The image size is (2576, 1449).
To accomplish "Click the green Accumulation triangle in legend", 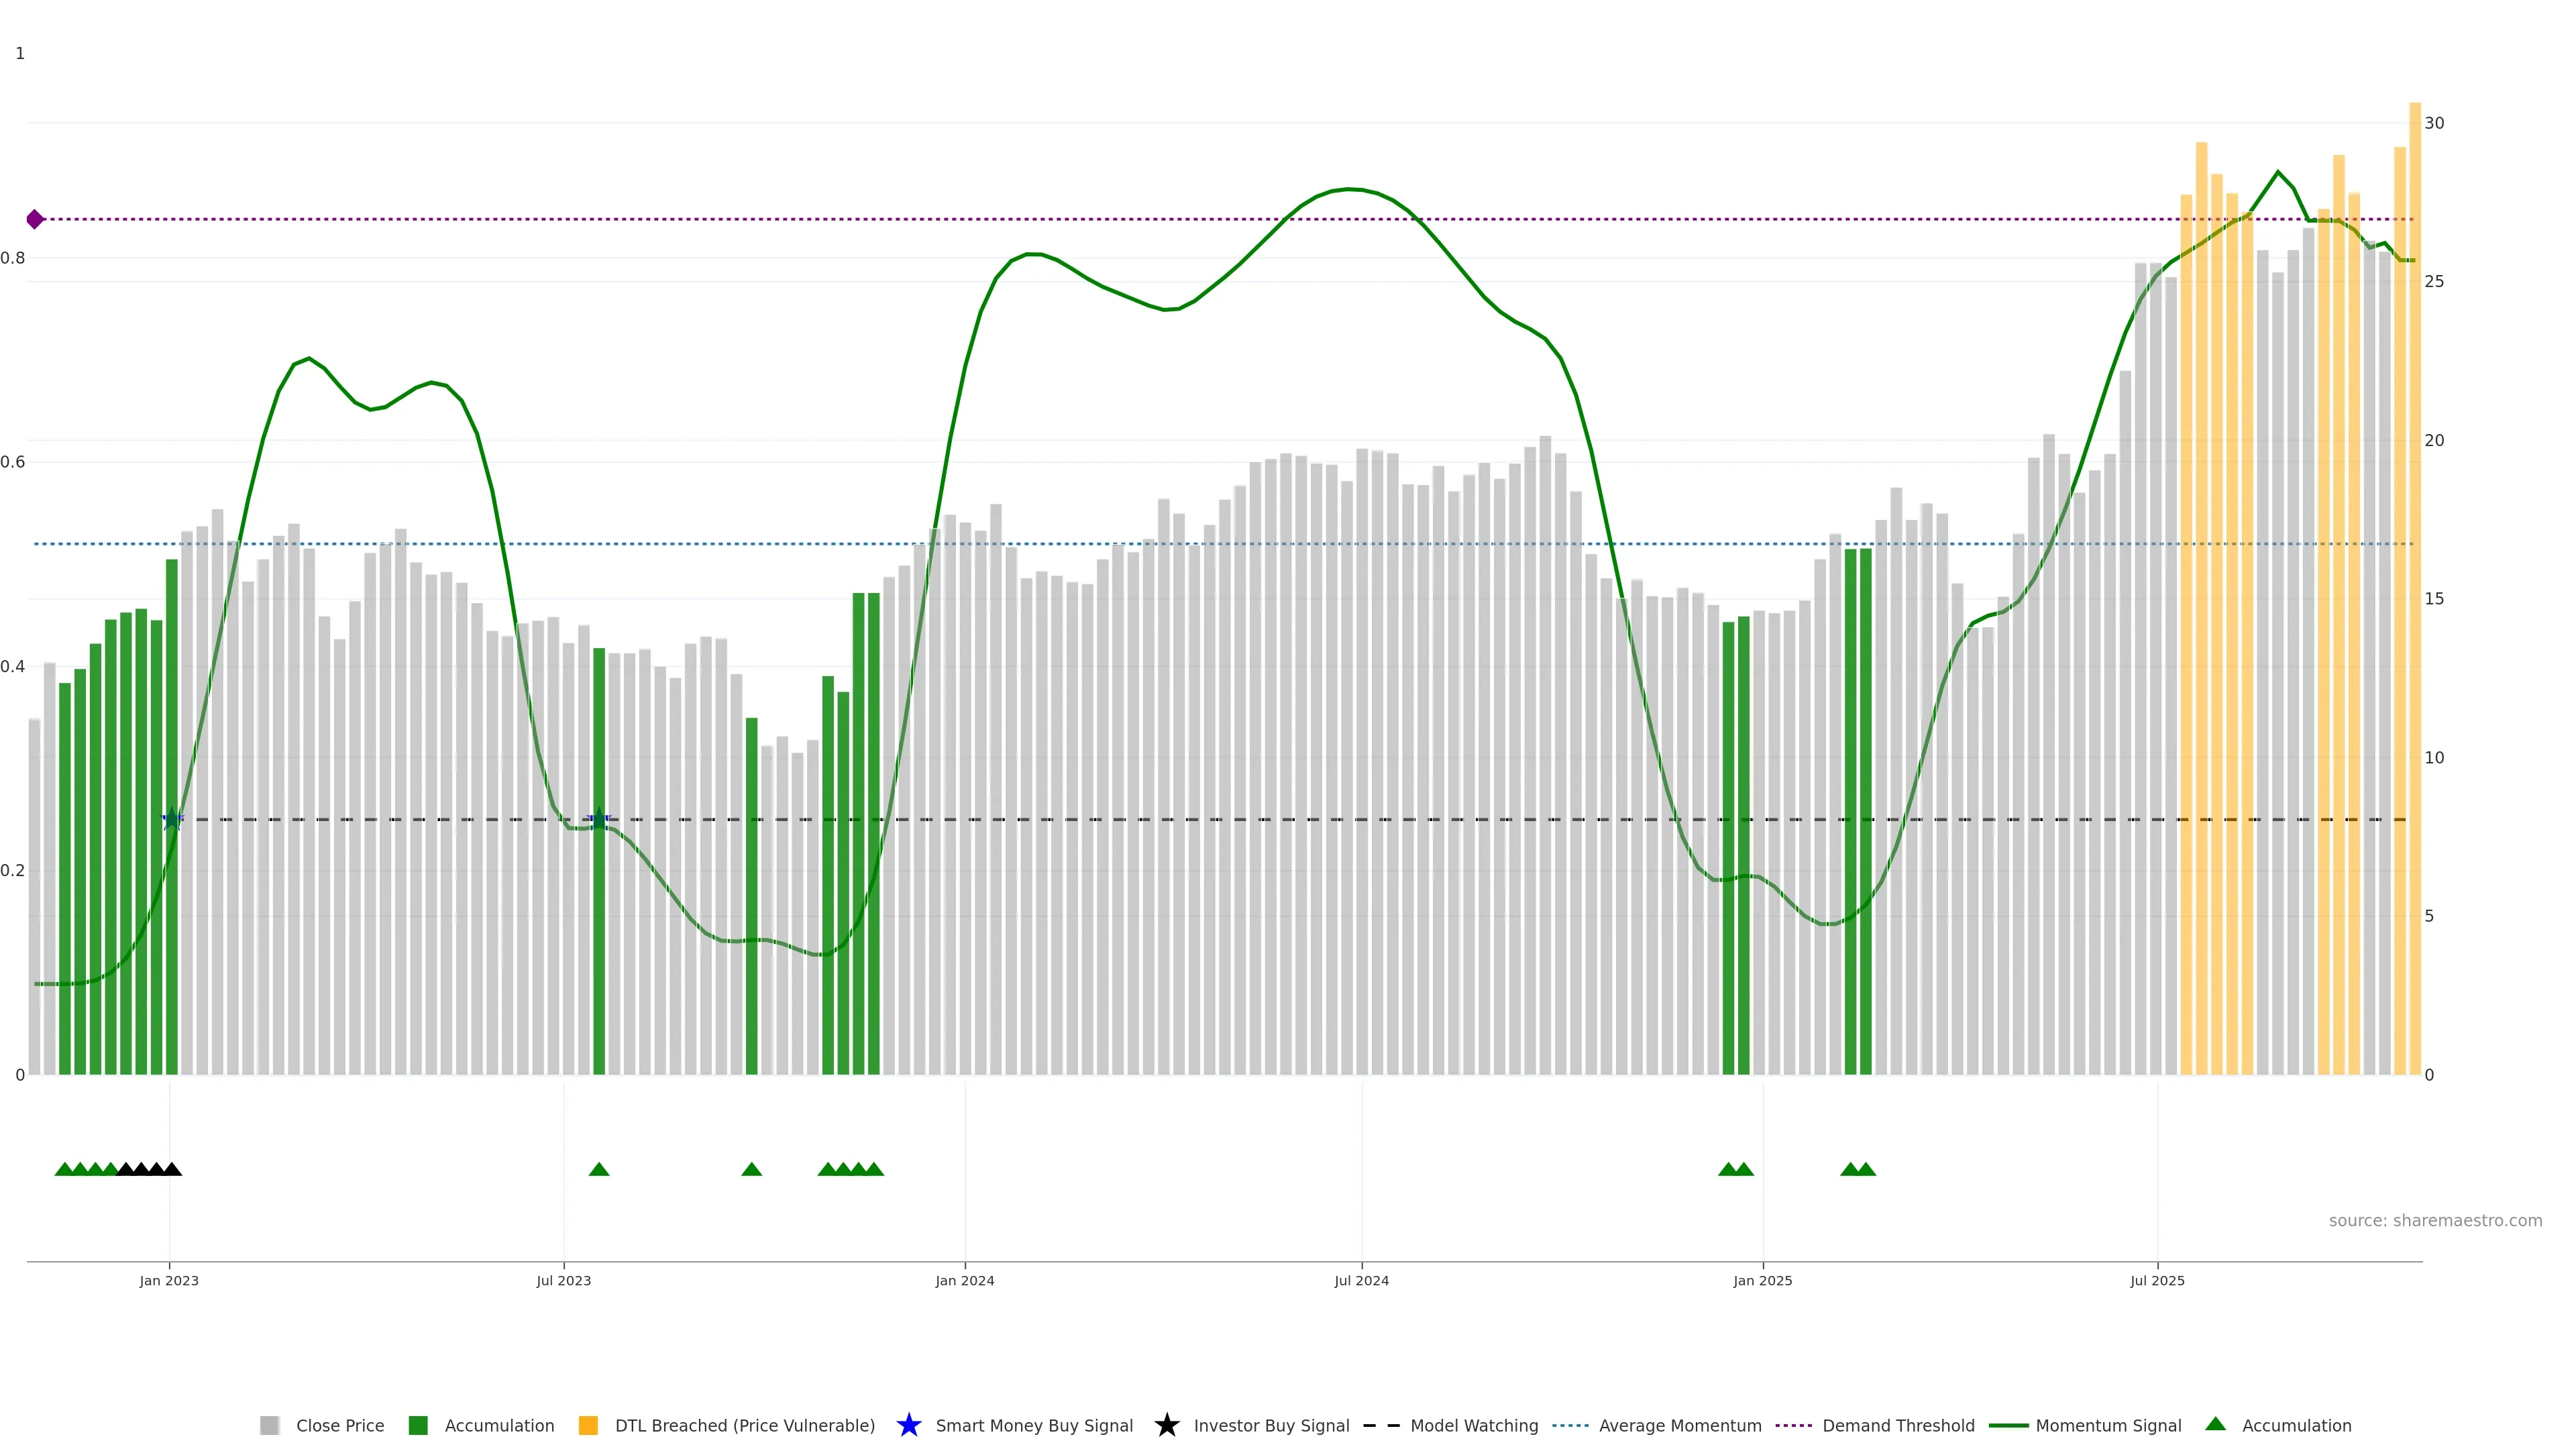I will pos(2215,1424).
